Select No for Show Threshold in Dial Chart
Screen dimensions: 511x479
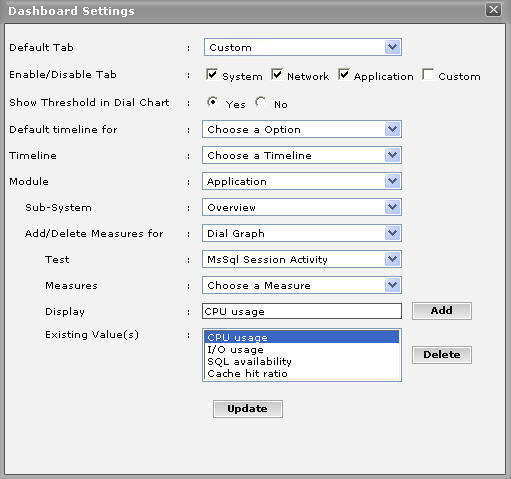[261, 102]
